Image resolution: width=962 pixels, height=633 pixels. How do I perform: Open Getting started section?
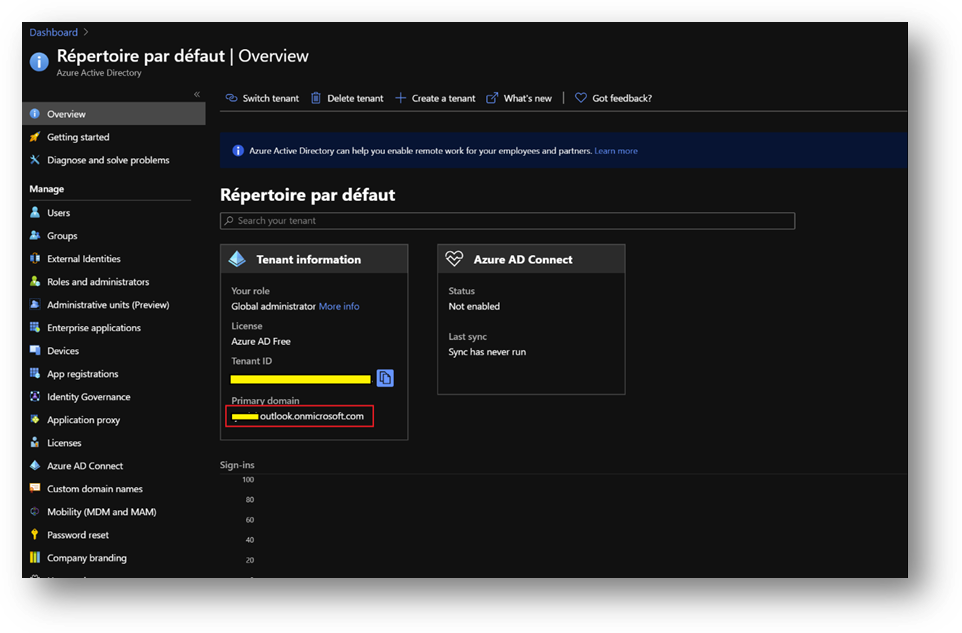(78, 137)
